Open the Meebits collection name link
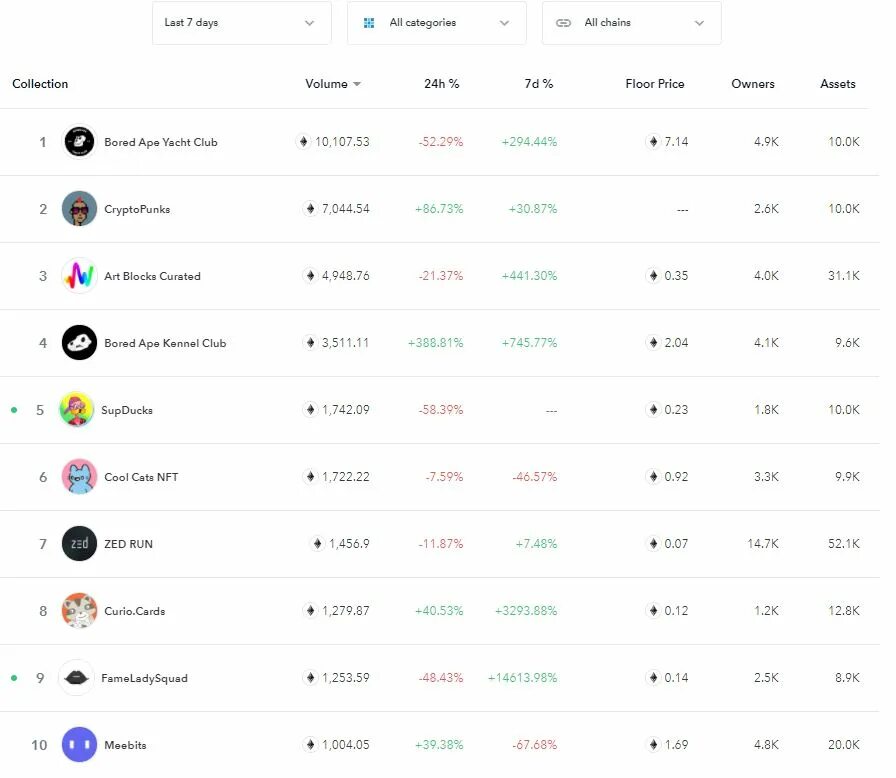896x778 pixels. [125, 745]
